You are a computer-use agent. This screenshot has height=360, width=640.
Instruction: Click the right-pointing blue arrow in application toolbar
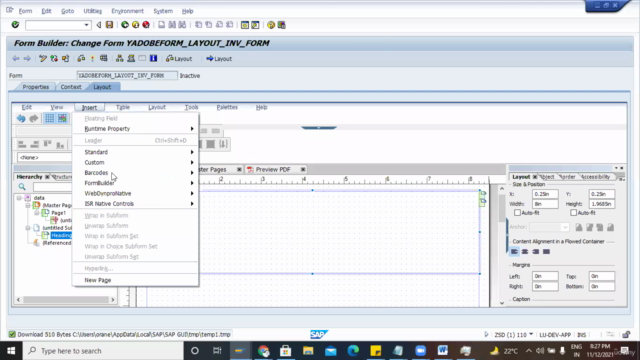coord(27,58)
